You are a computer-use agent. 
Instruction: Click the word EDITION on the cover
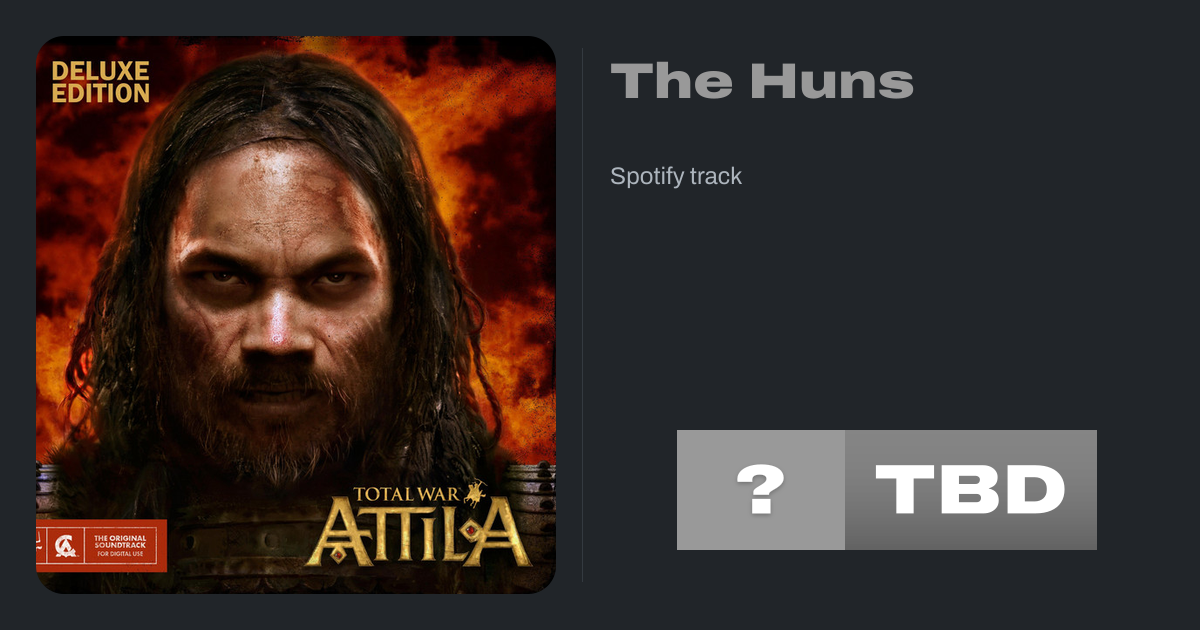100,94
